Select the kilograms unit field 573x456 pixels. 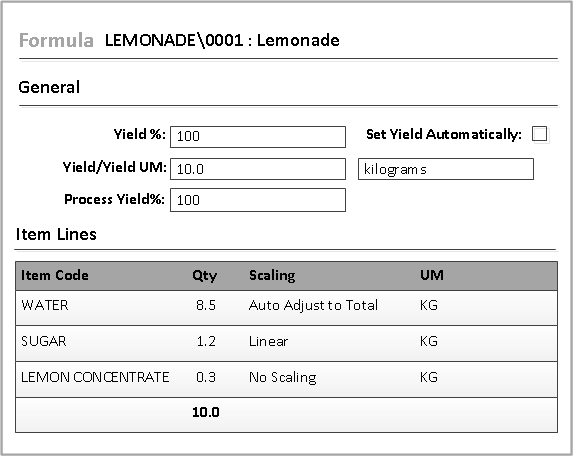[x=445, y=169]
